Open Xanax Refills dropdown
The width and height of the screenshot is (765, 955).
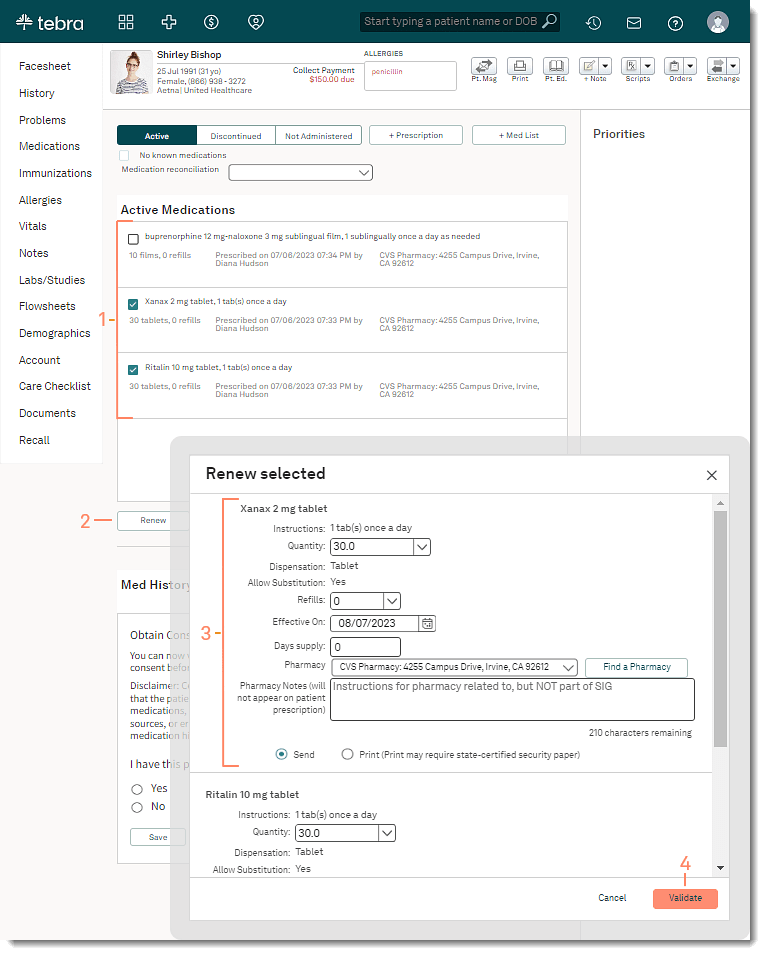click(392, 601)
